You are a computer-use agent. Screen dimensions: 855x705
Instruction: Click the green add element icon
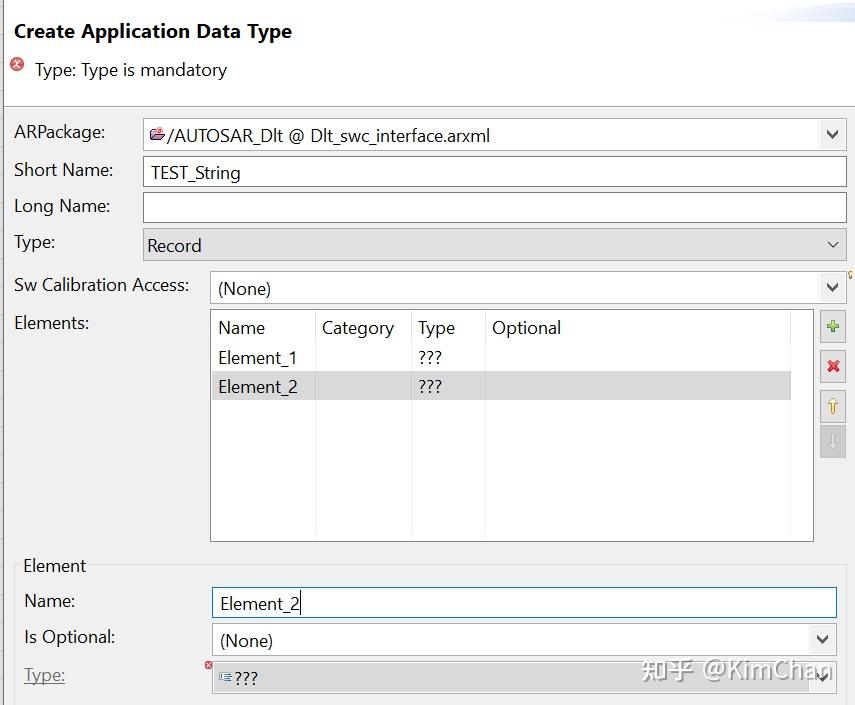[832, 327]
